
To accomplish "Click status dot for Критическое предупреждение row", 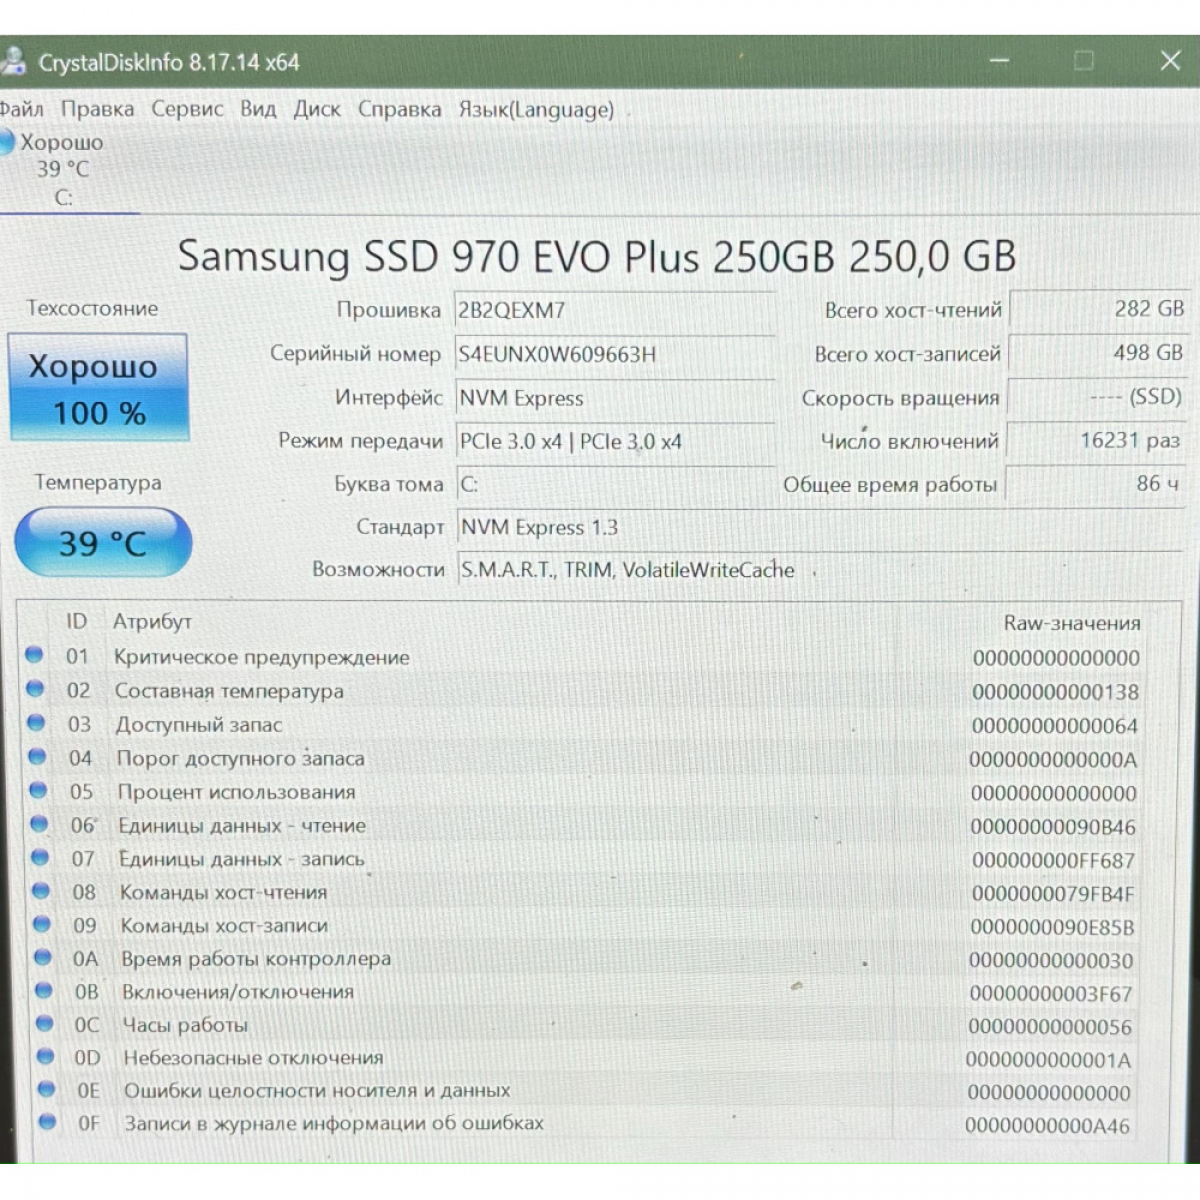I will (x=34, y=655).
